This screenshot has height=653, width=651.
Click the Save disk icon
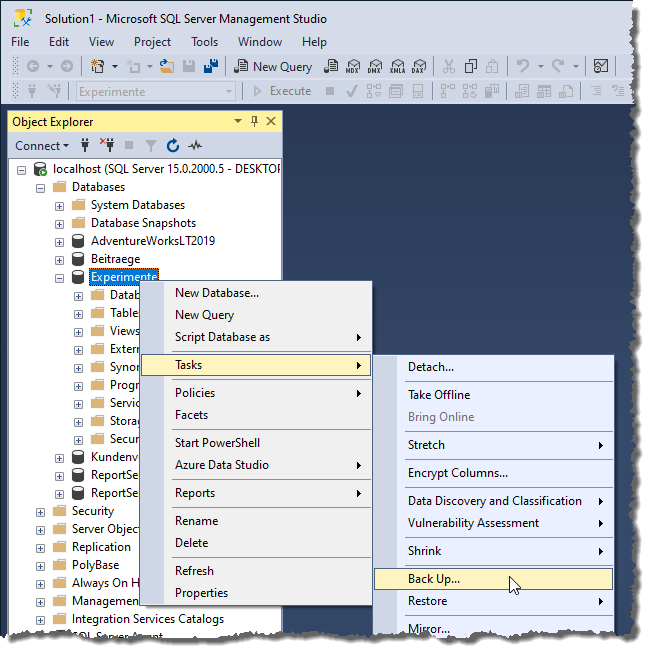(x=189, y=66)
